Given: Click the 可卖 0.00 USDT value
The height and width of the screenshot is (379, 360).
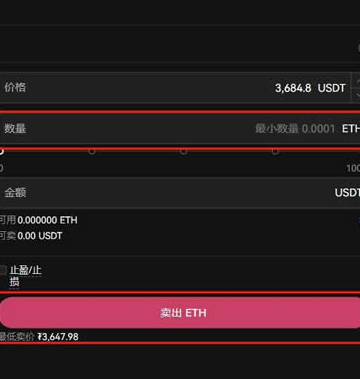Looking at the screenshot, I should tap(31, 236).
